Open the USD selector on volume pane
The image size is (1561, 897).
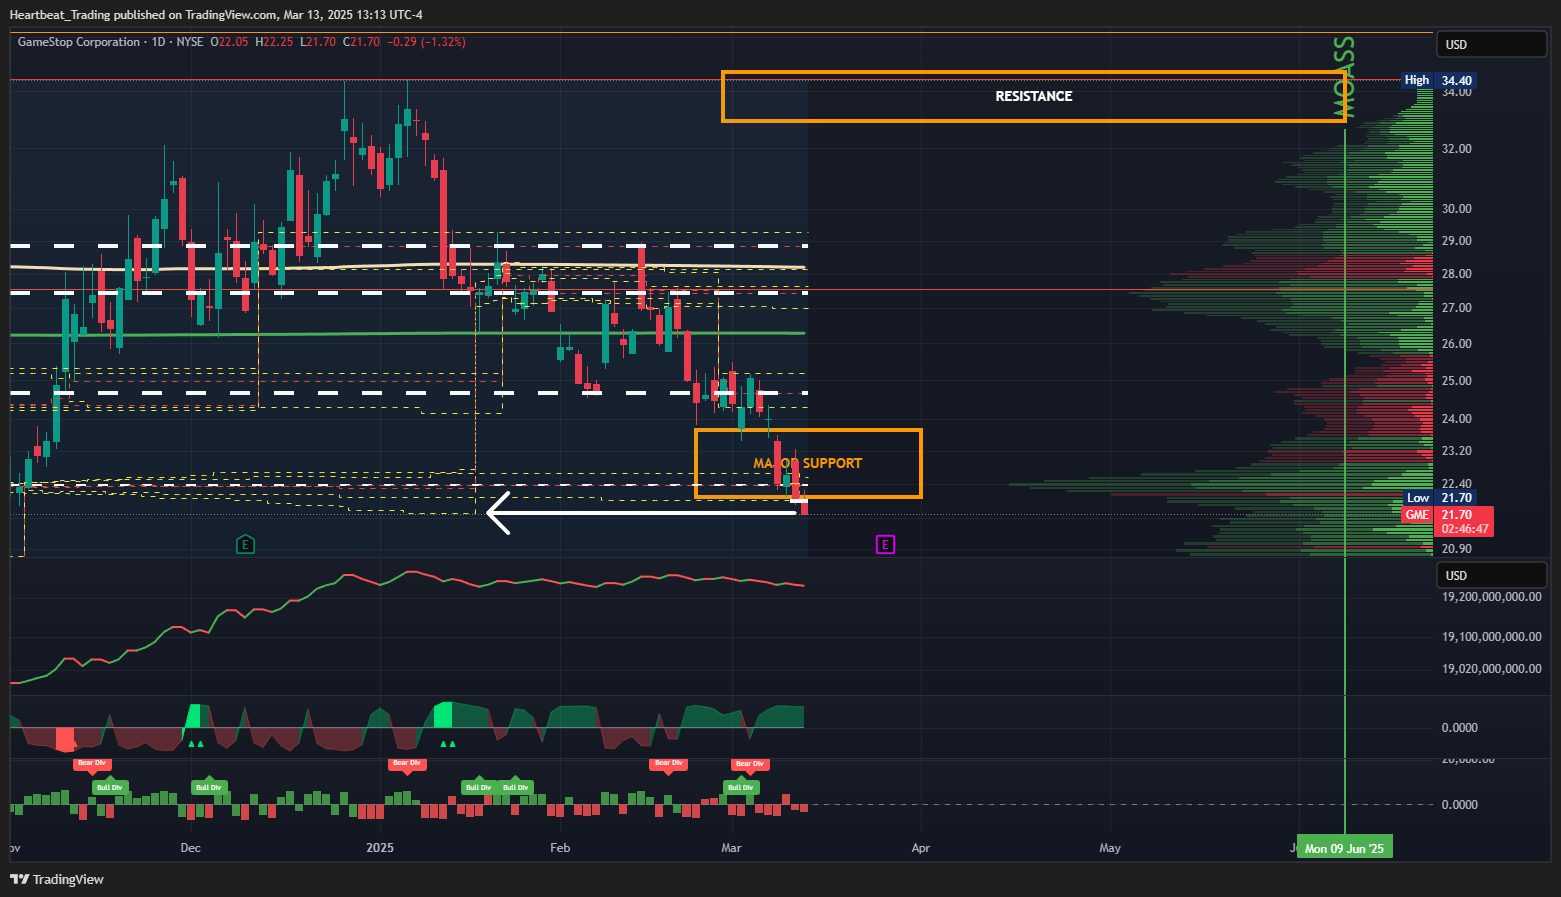pyautogui.click(x=1492, y=575)
